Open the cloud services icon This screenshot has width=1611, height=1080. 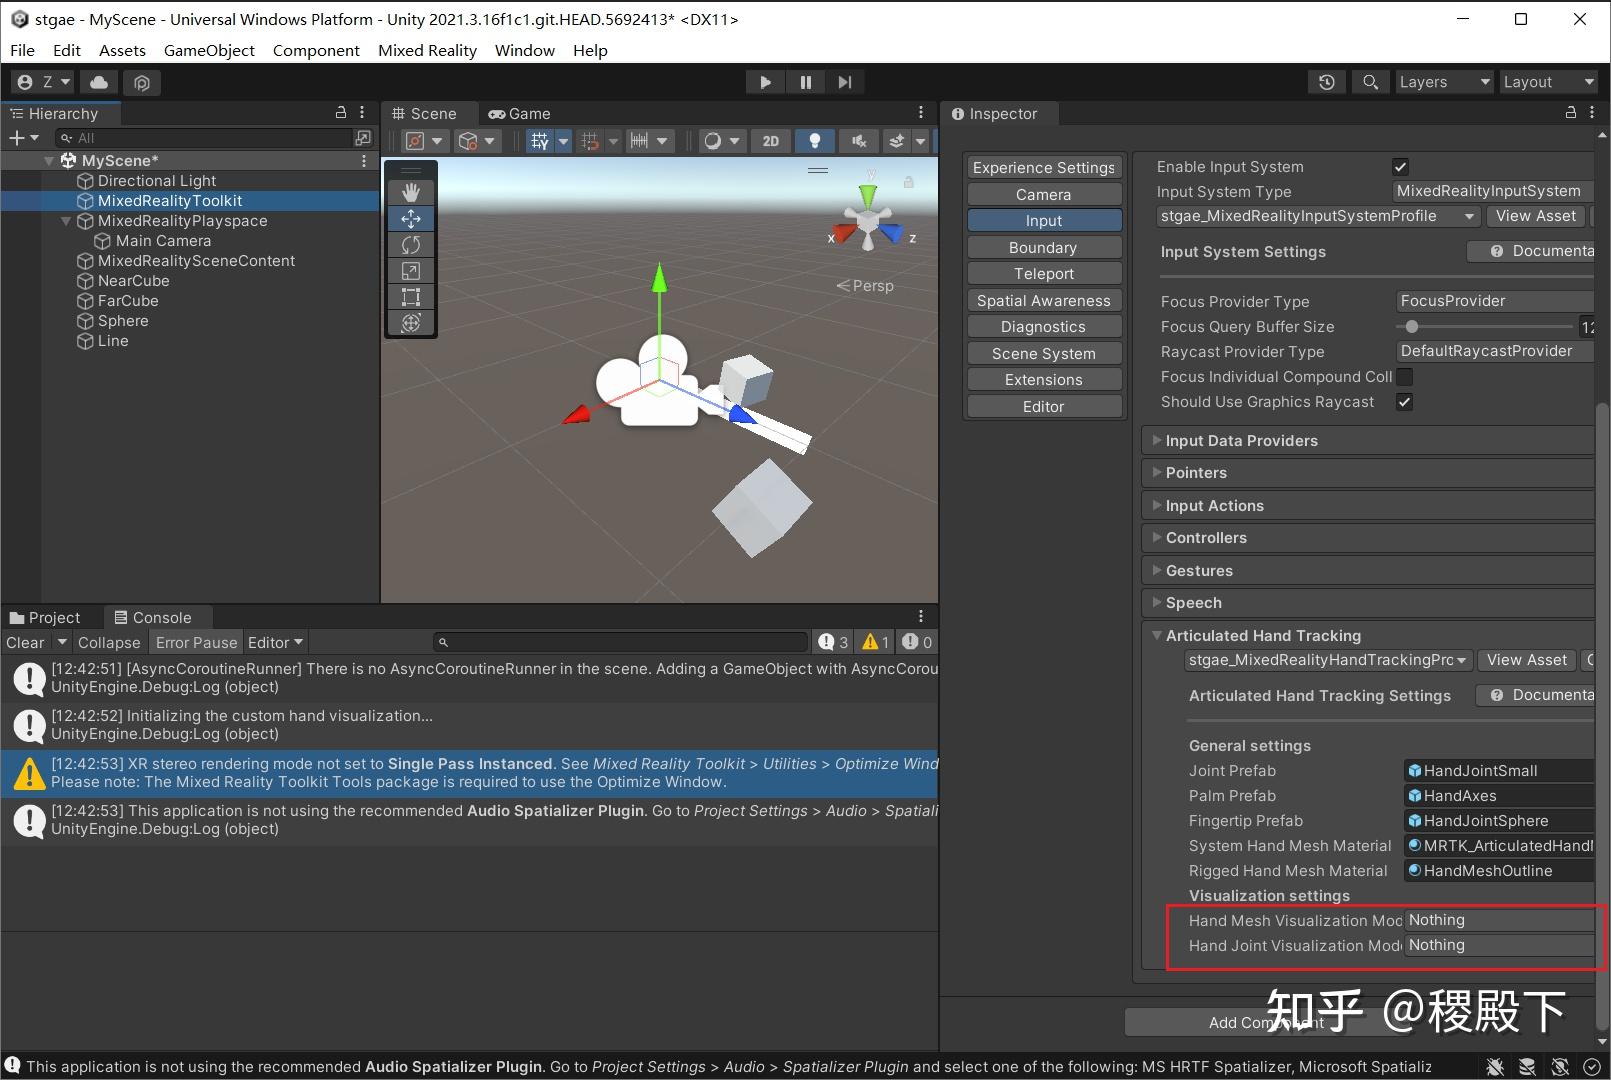pyautogui.click(x=99, y=82)
